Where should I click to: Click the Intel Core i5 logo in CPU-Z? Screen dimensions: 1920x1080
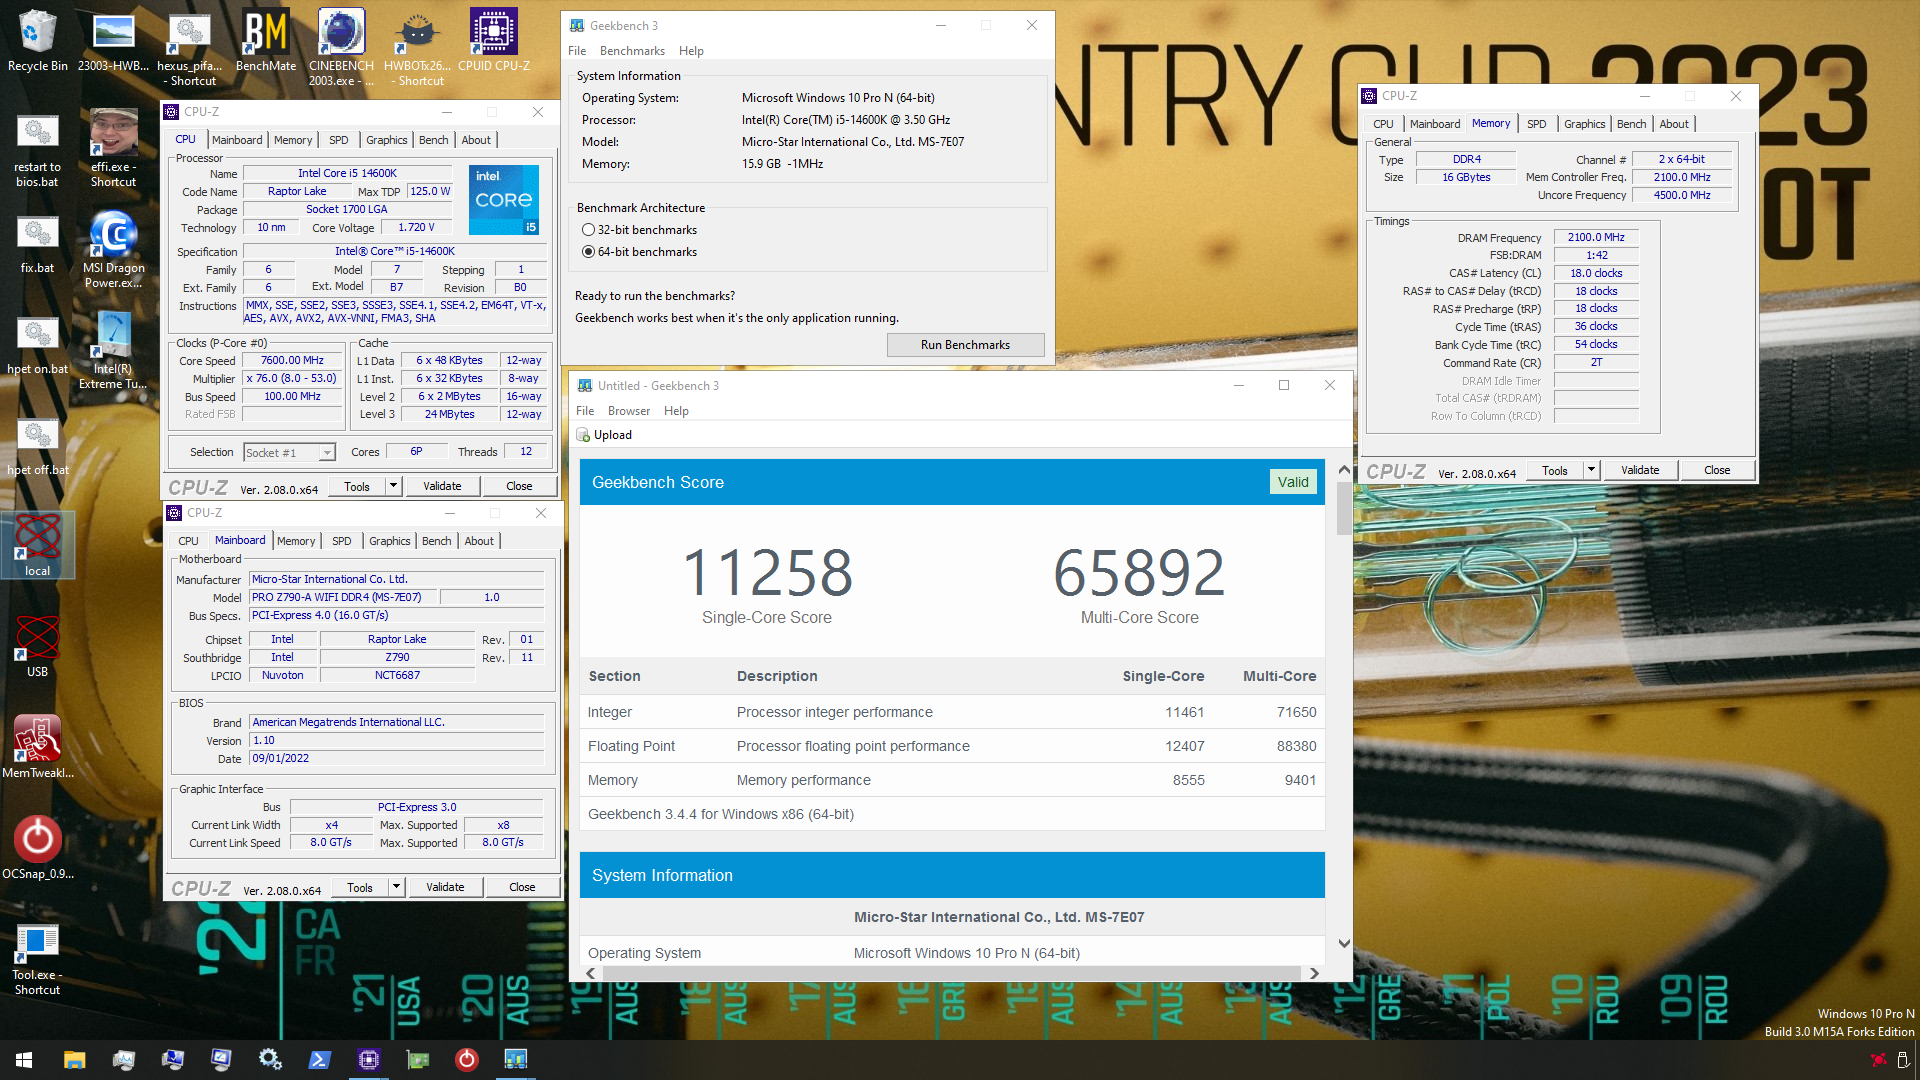(x=504, y=200)
